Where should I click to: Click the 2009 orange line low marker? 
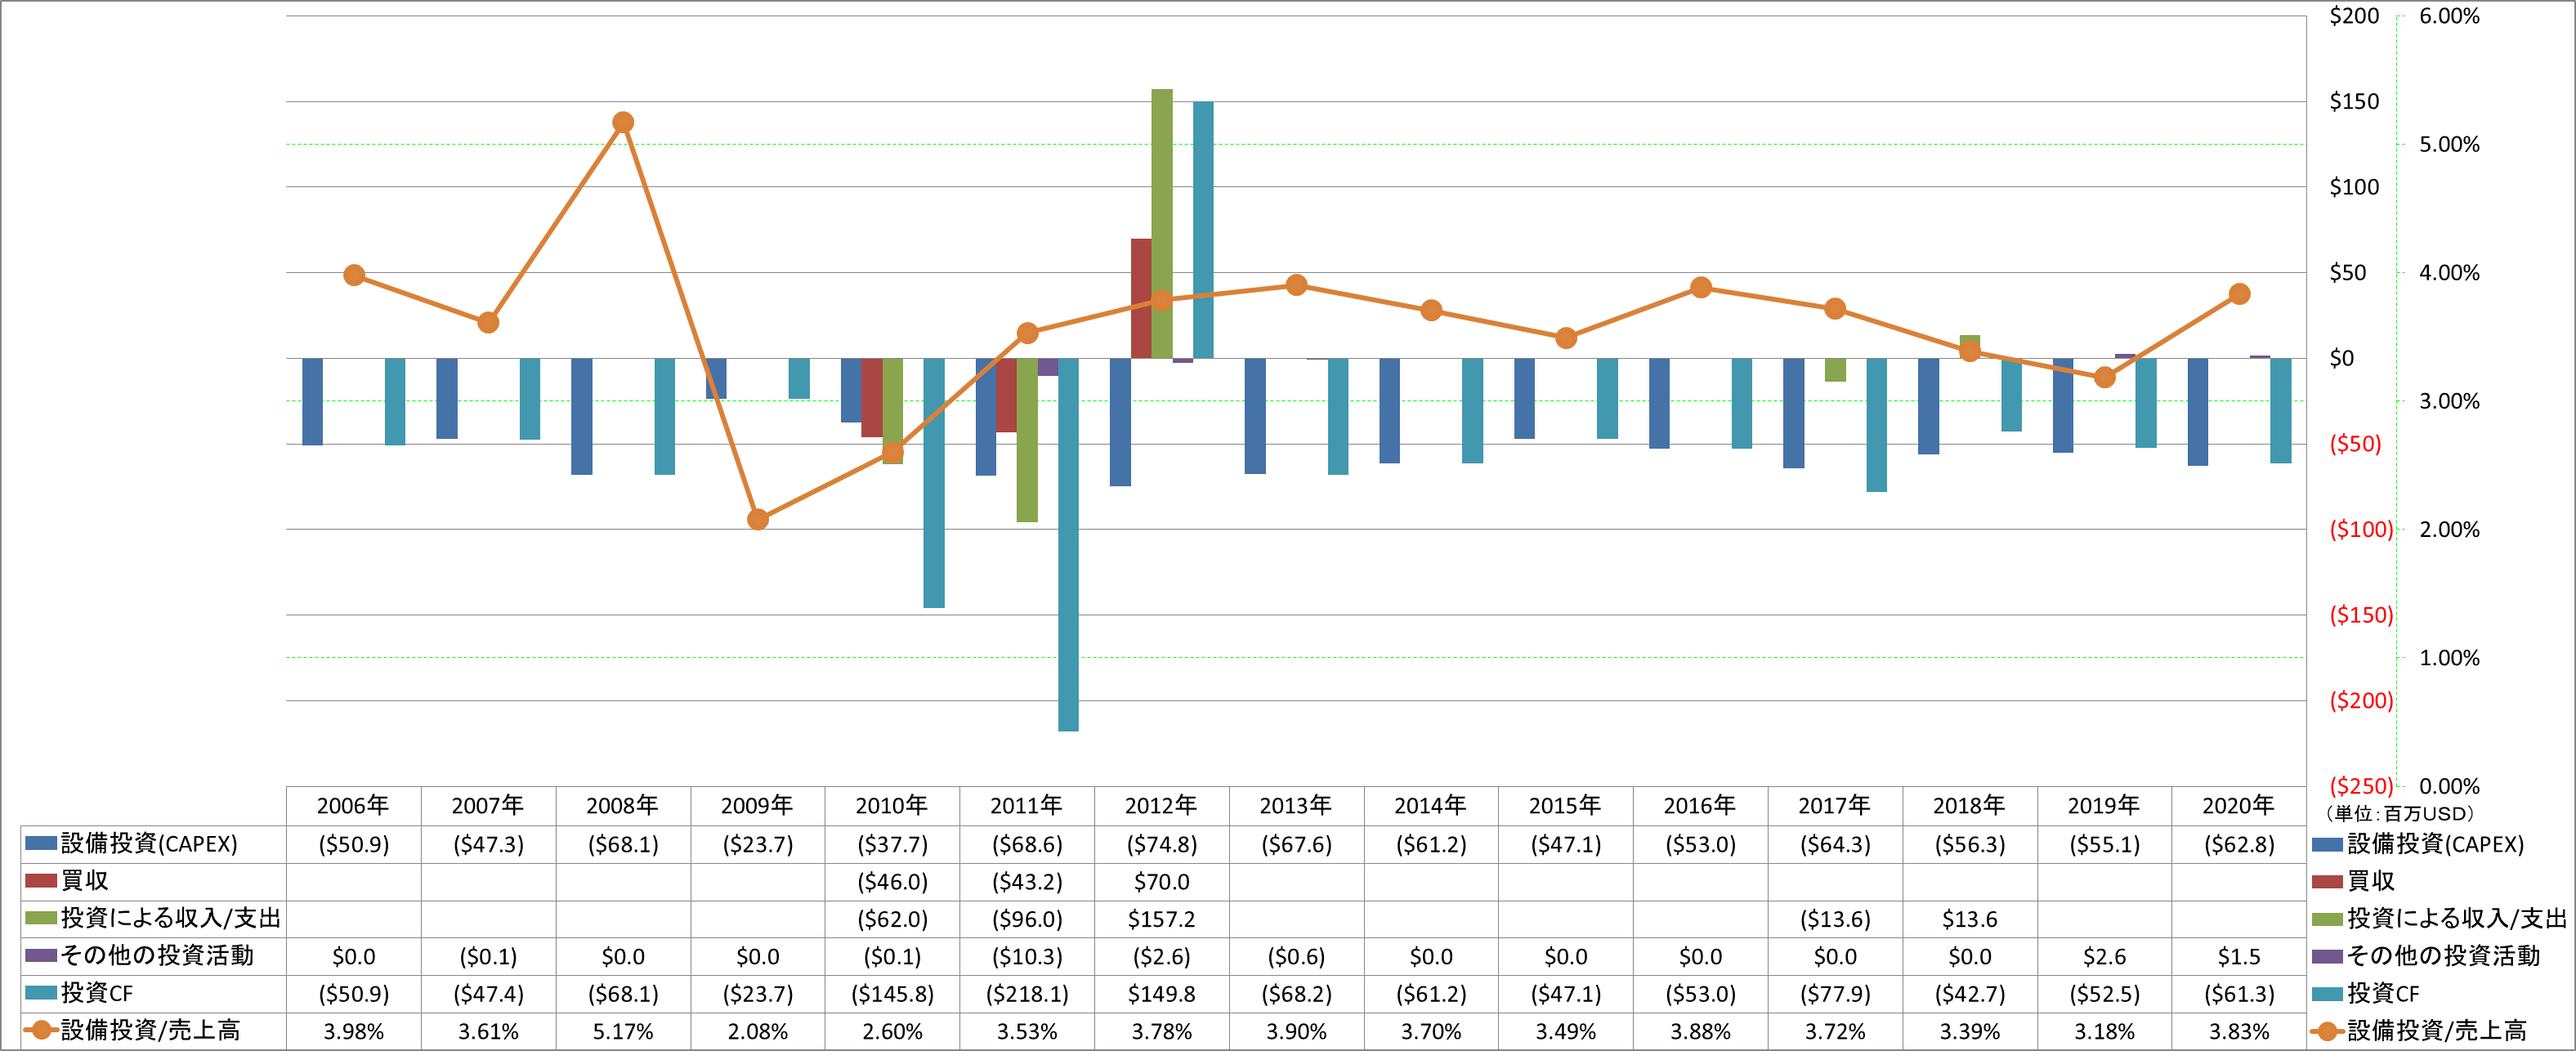pyautogui.click(x=758, y=519)
